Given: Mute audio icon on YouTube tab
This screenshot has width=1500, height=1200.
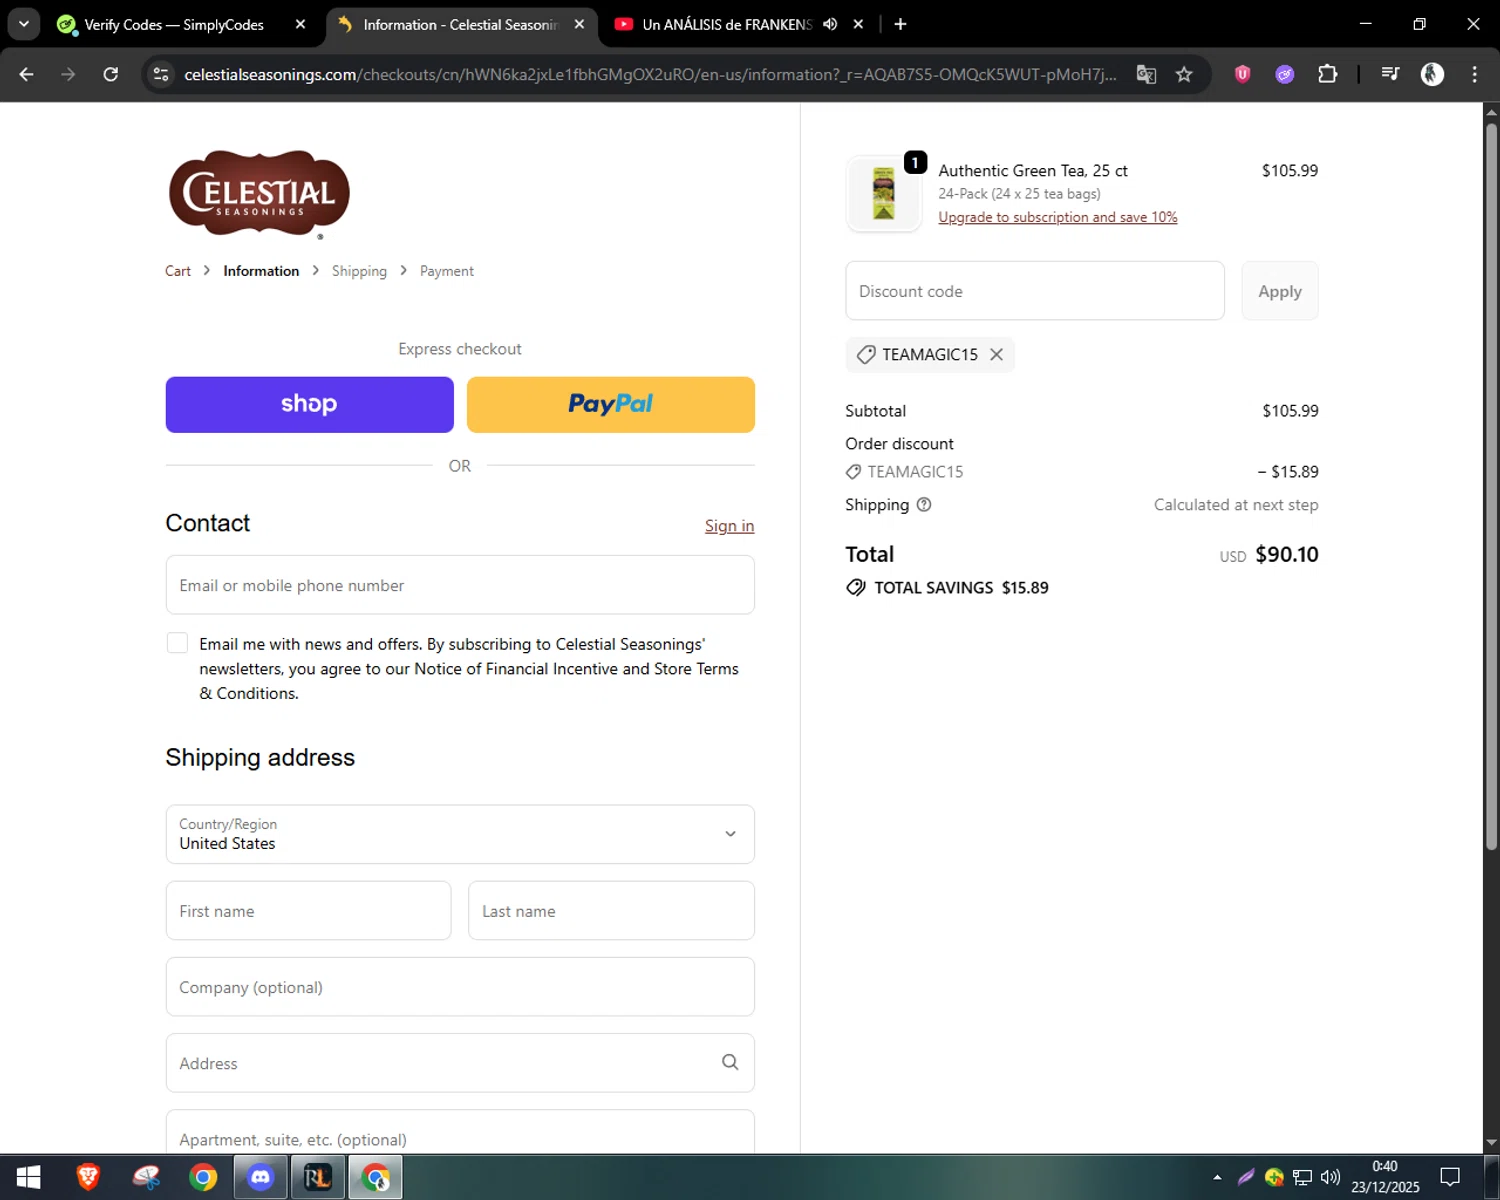Looking at the screenshot, I should 830,24.
